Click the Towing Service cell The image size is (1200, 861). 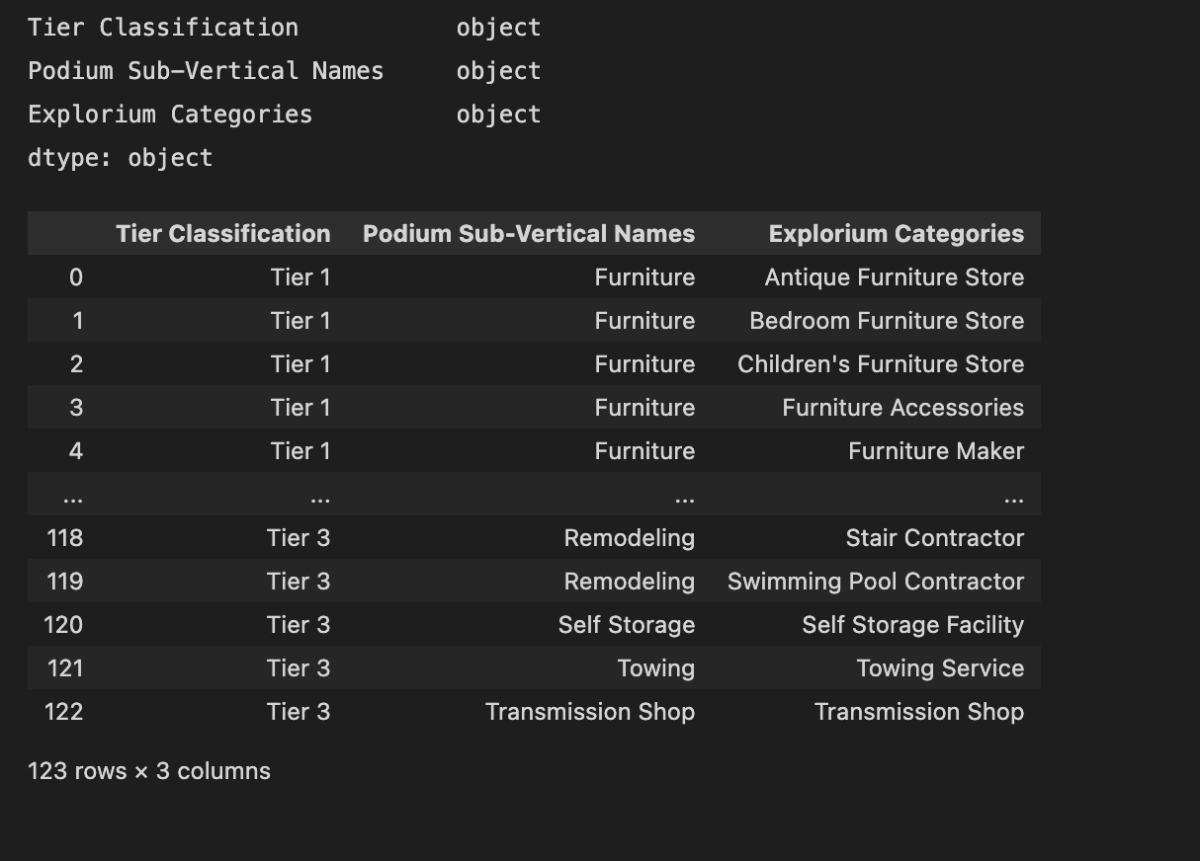pos(940,669)
